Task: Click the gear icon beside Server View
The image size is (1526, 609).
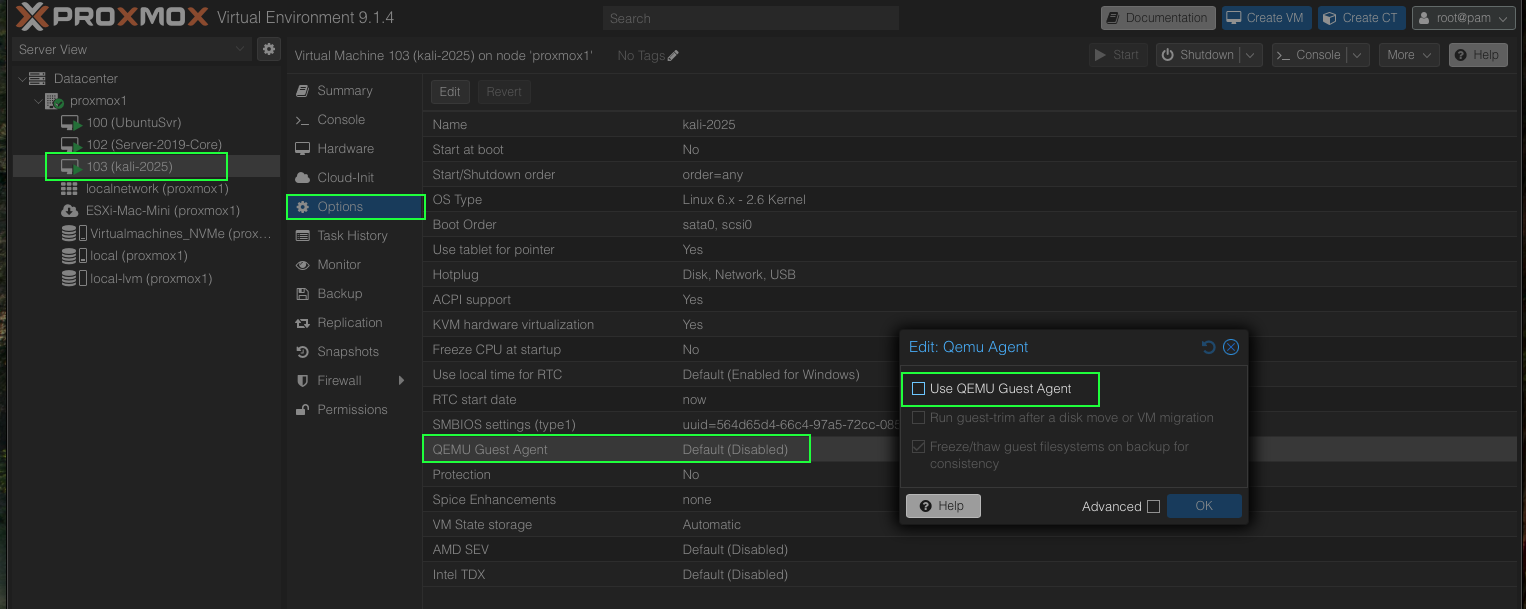Action: [268, 49]
